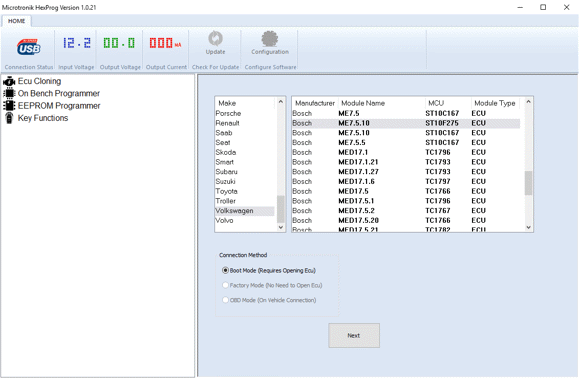This screenshot has height=378, width=579.
Task: Sort by Module Name column header
Action: click(x=381, y=103)
